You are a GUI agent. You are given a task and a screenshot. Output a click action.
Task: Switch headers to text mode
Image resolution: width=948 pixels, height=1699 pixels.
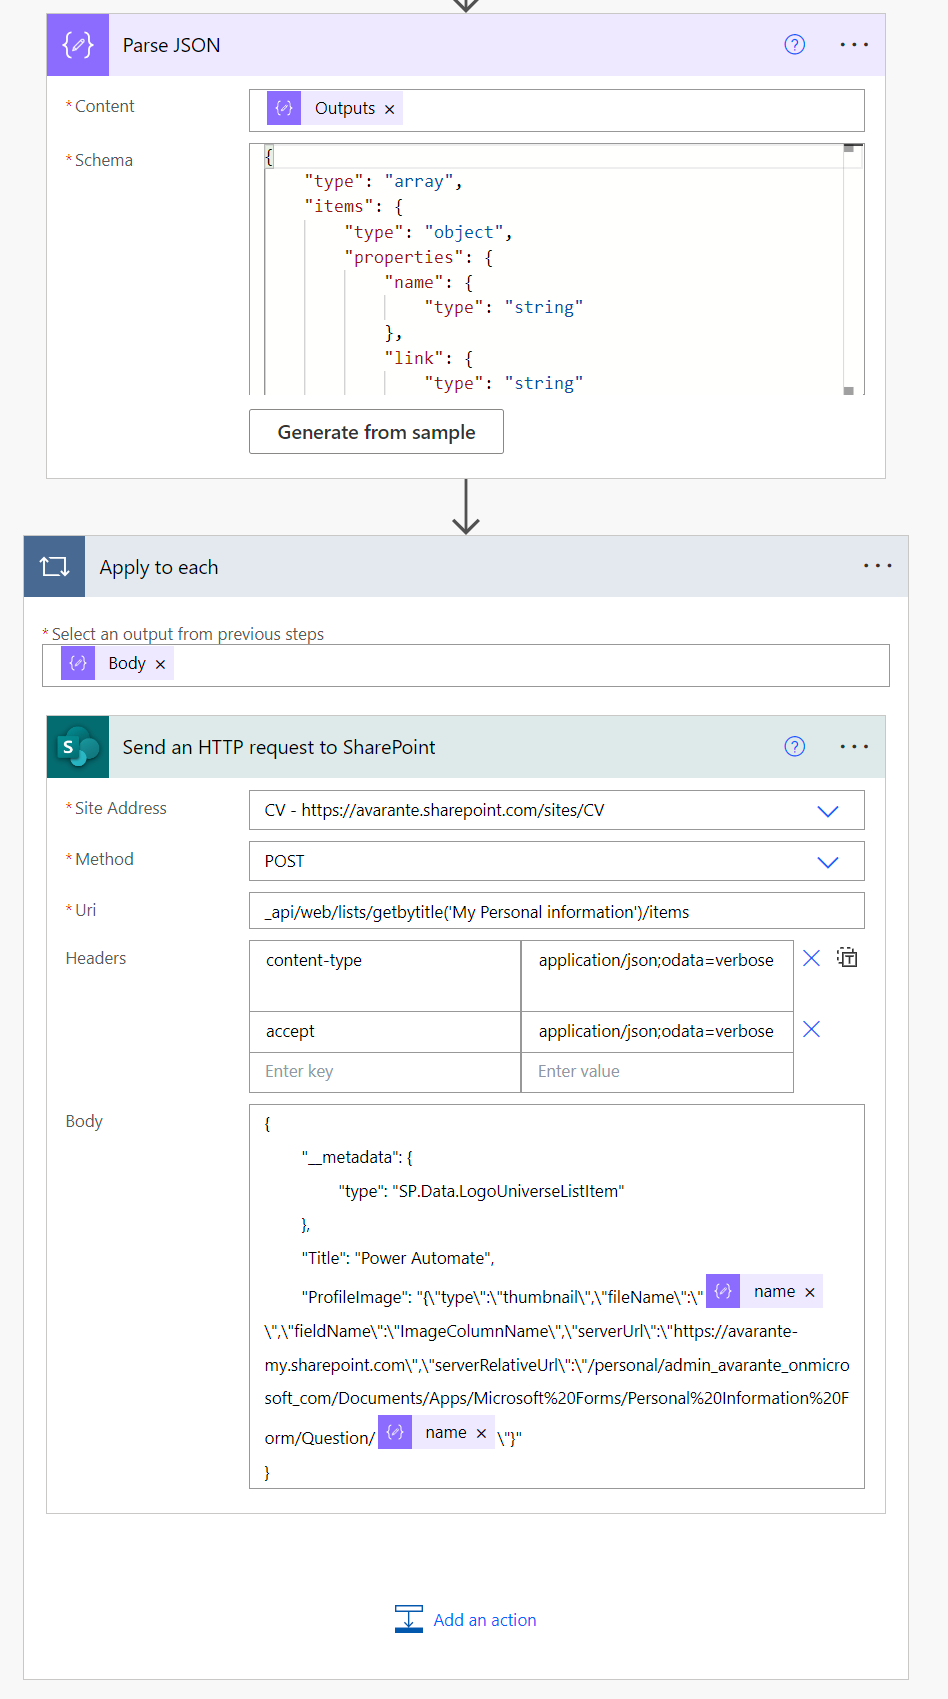(x=847, y=958)
